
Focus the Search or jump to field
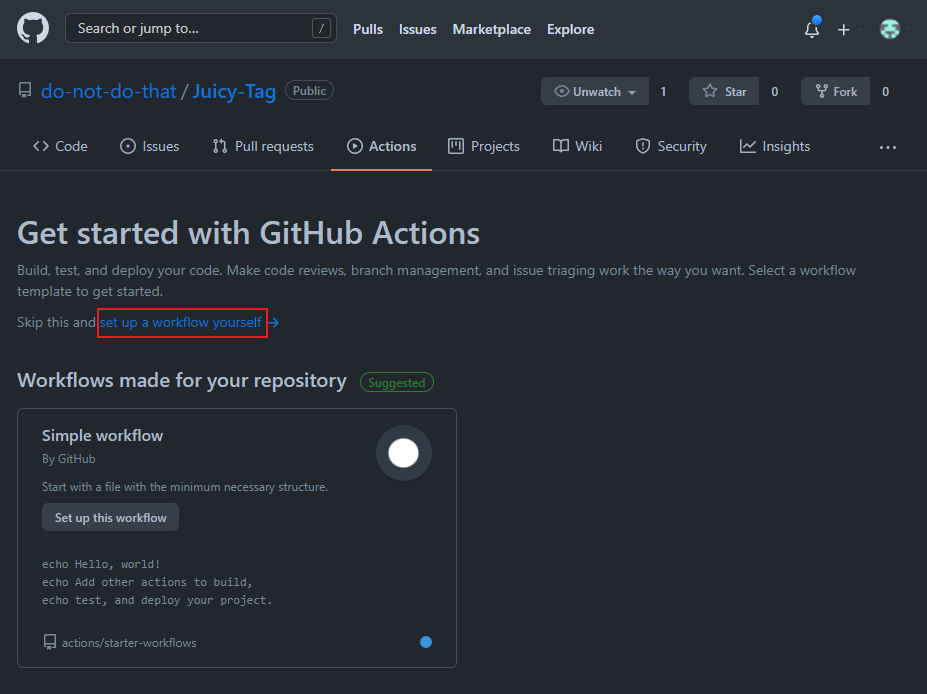point(200,28)
